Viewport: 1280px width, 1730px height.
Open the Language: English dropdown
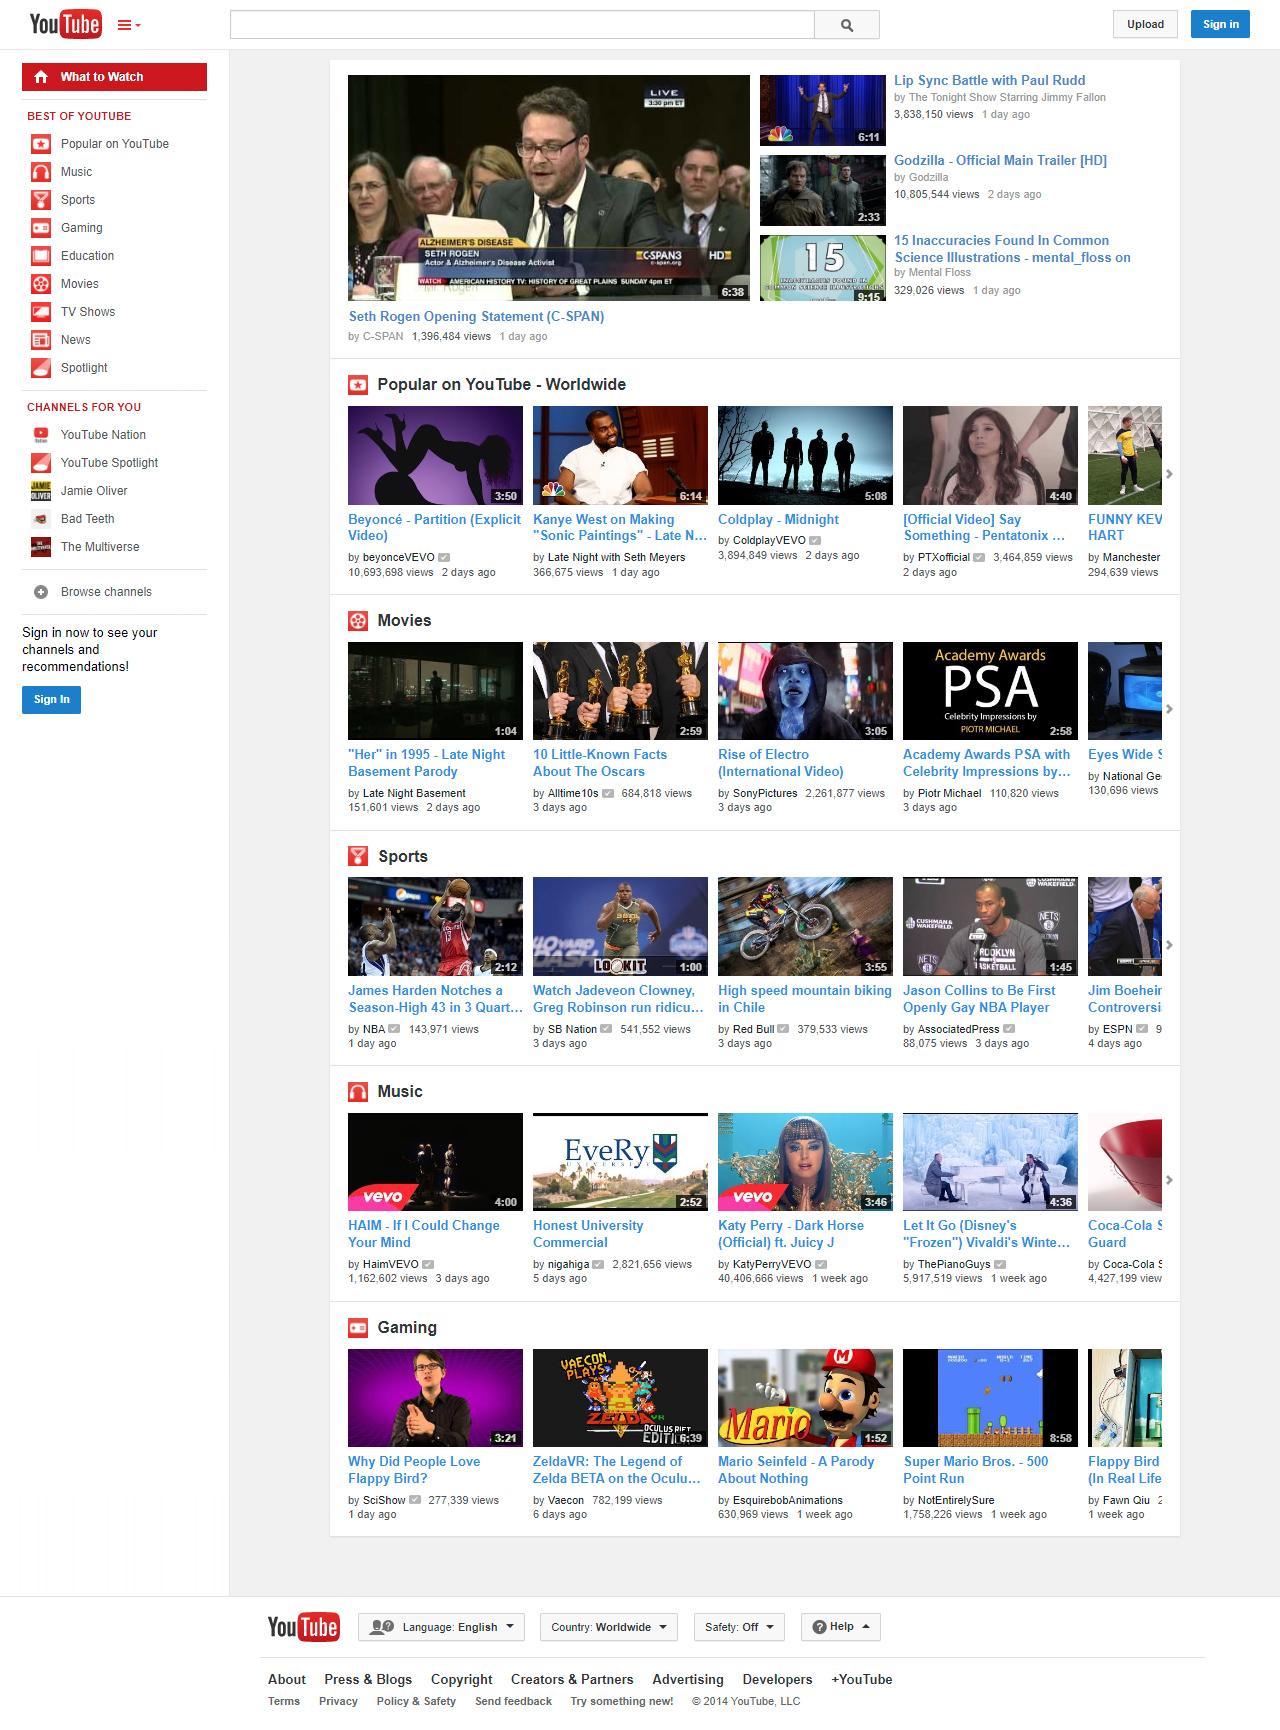click(x=441, y=1627)
